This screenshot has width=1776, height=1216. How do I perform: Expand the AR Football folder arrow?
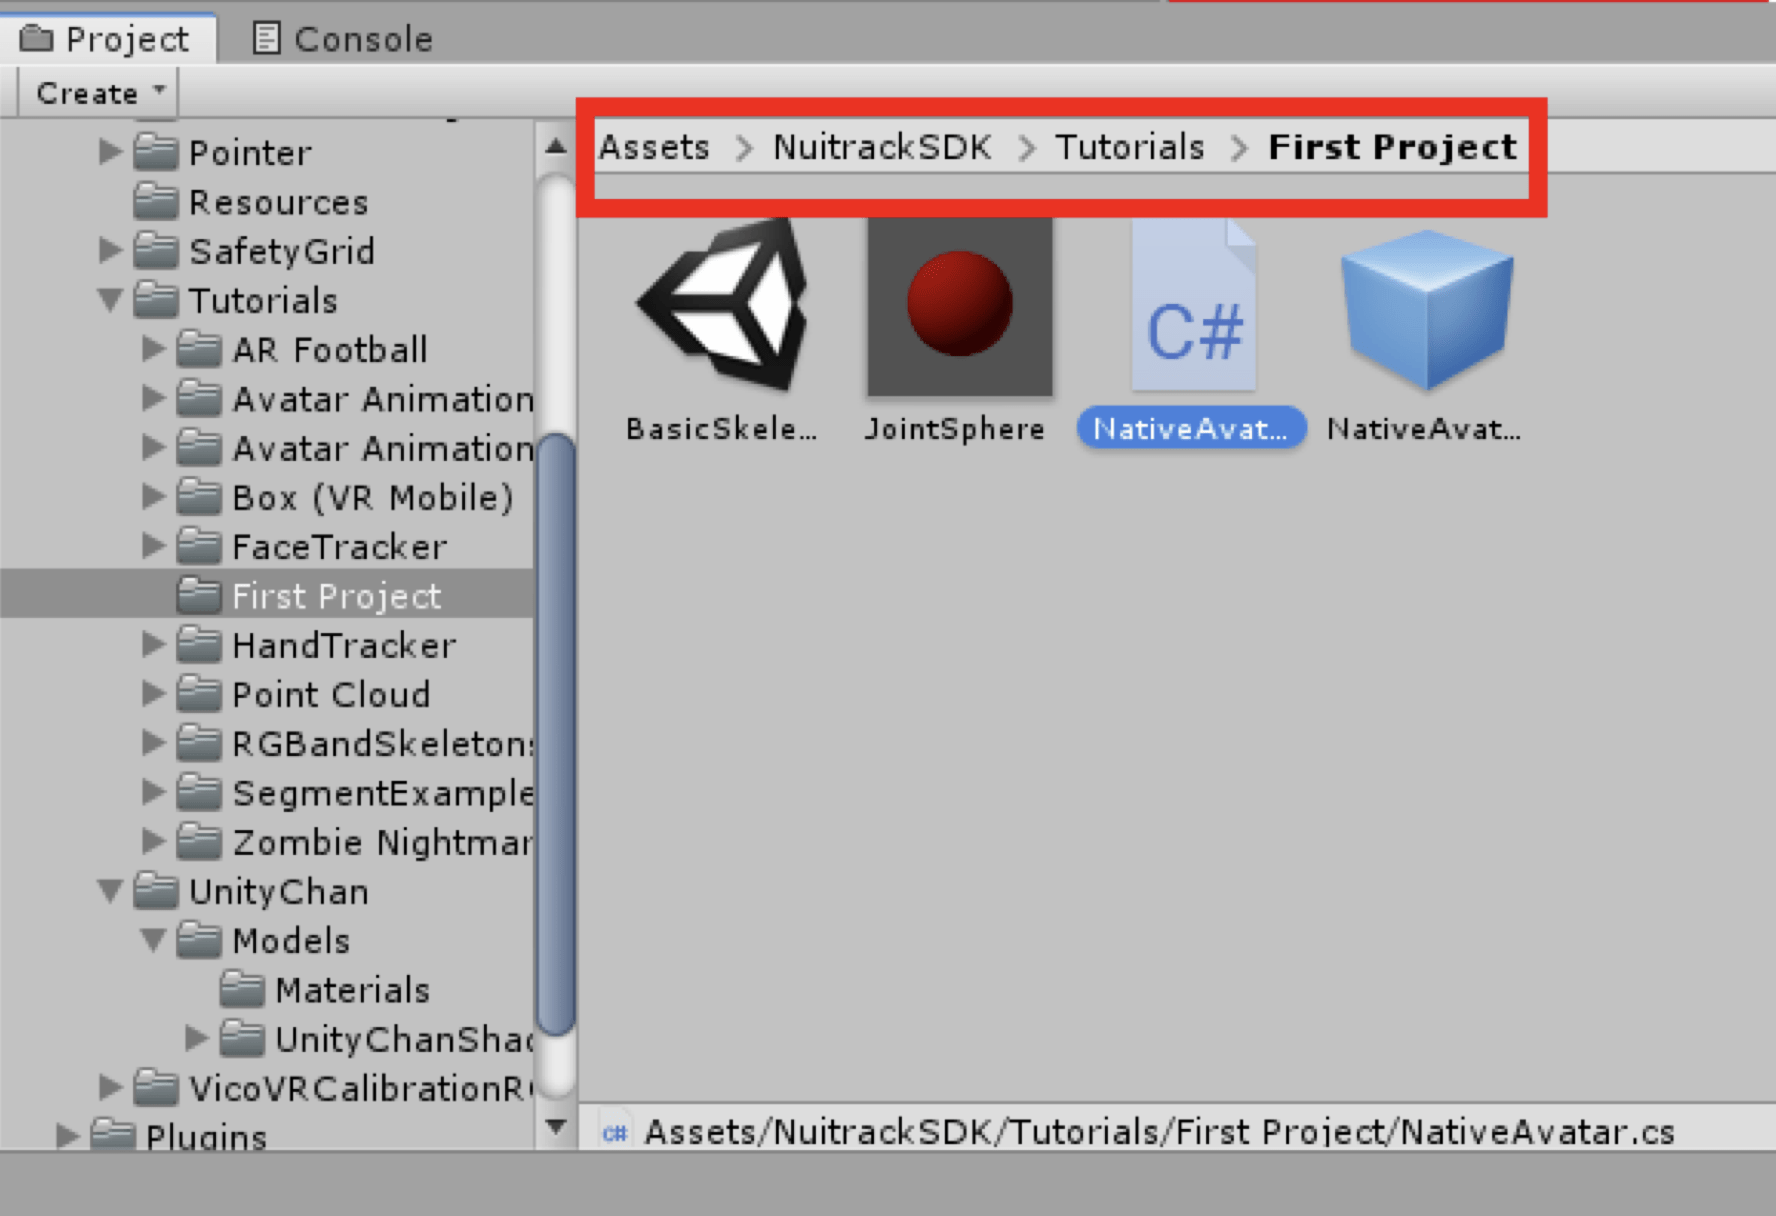pos(153,349)
